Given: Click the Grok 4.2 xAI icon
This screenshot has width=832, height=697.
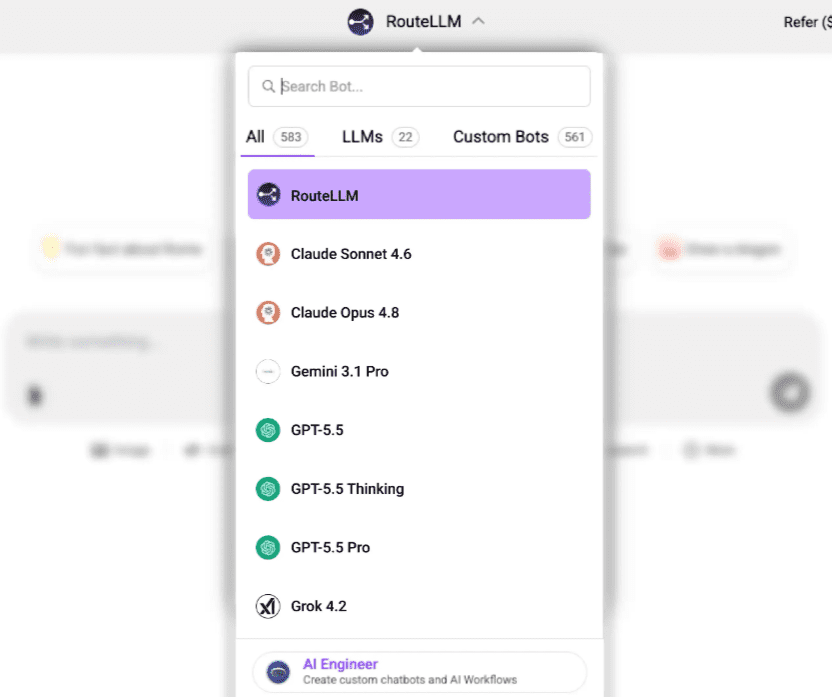Looking at the screenshot, I should [268, 606].
